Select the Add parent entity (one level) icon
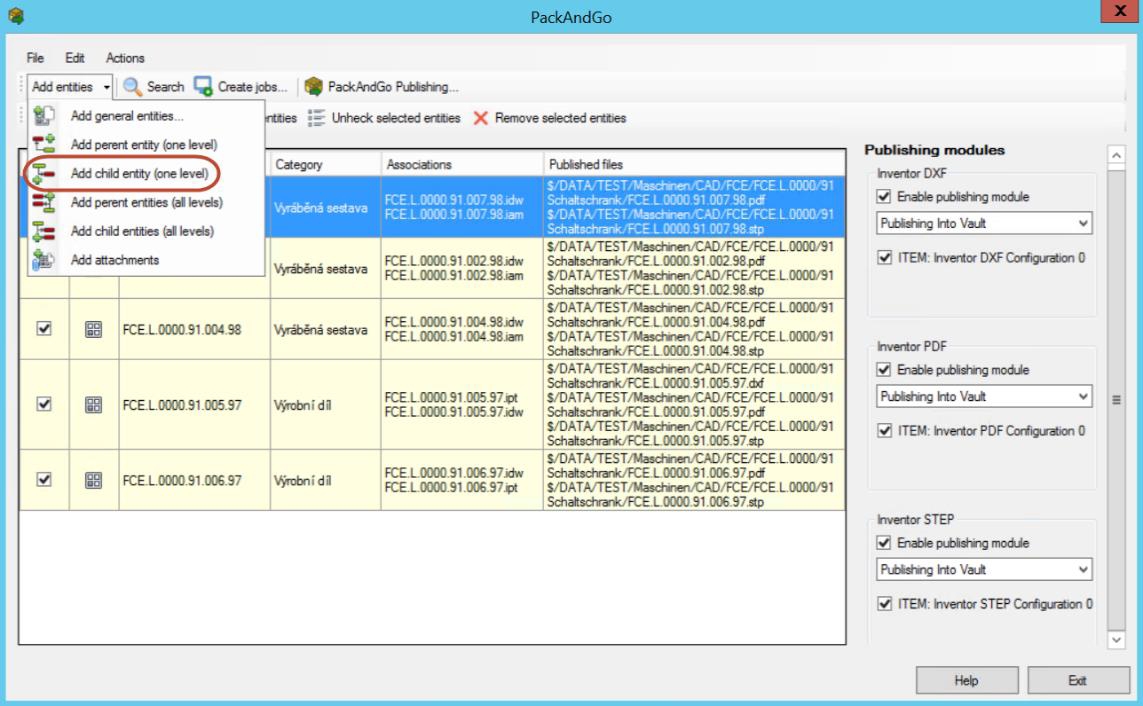The image size is (1143, 706). pyautogui.click(x=43, y=145)
